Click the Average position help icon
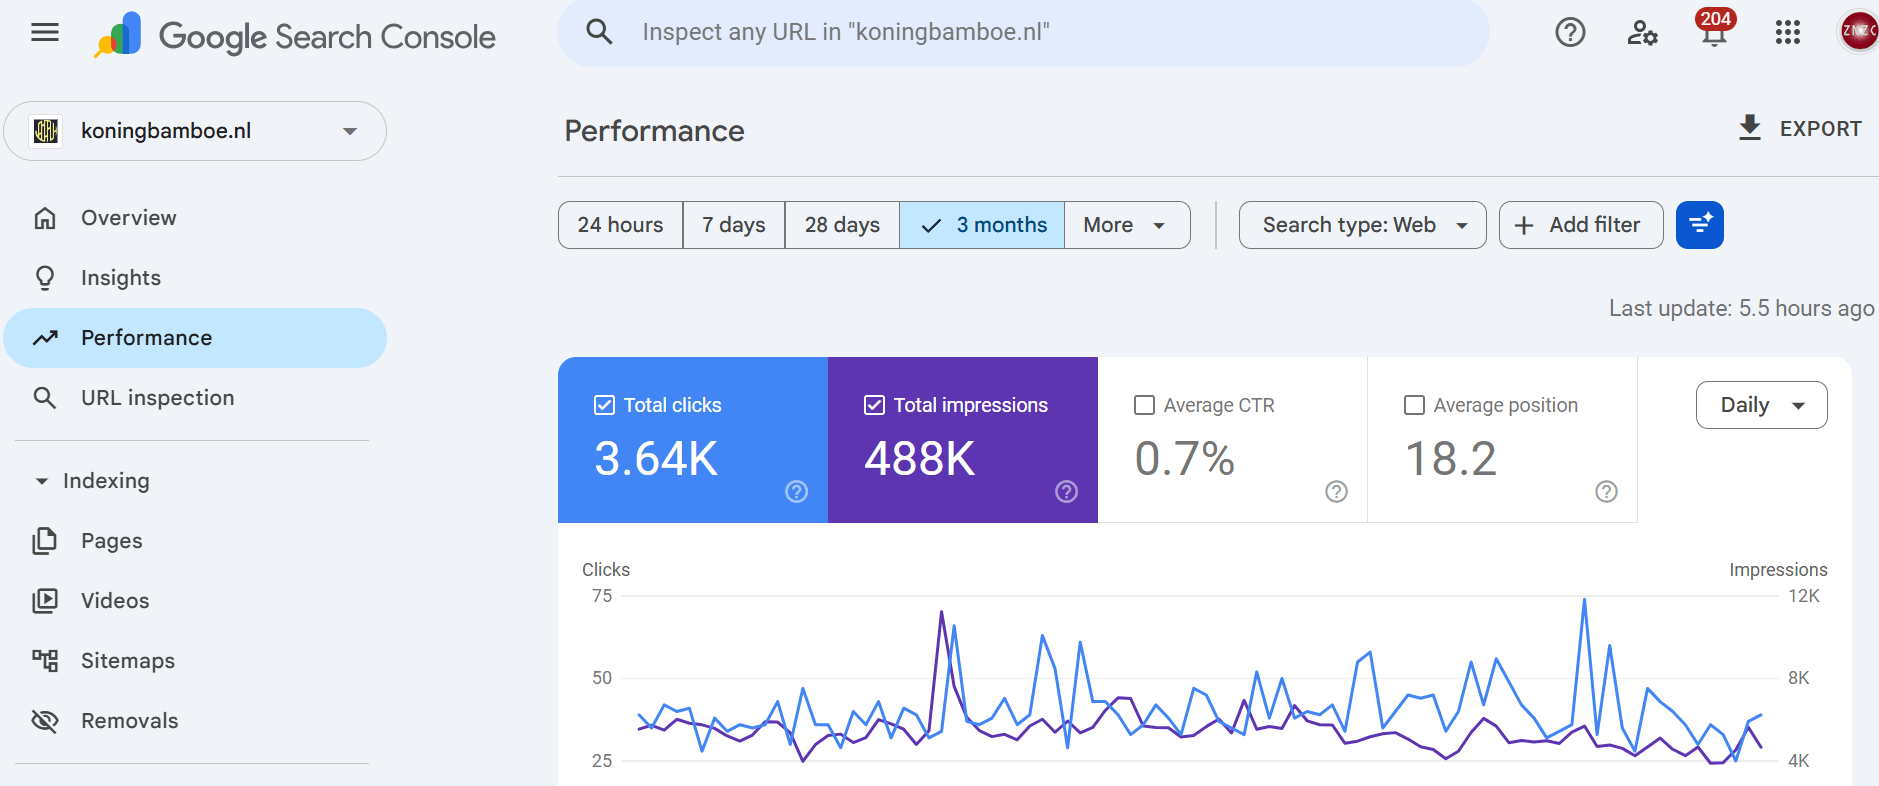 [x=1606, y=491]
